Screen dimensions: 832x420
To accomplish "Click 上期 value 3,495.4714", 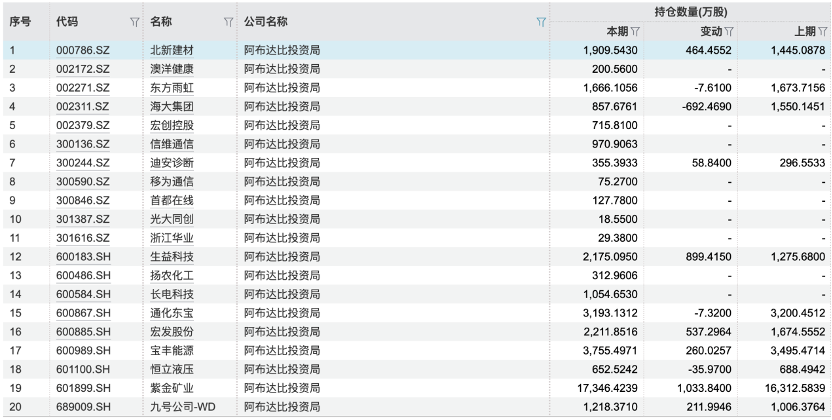I will 798,350.
